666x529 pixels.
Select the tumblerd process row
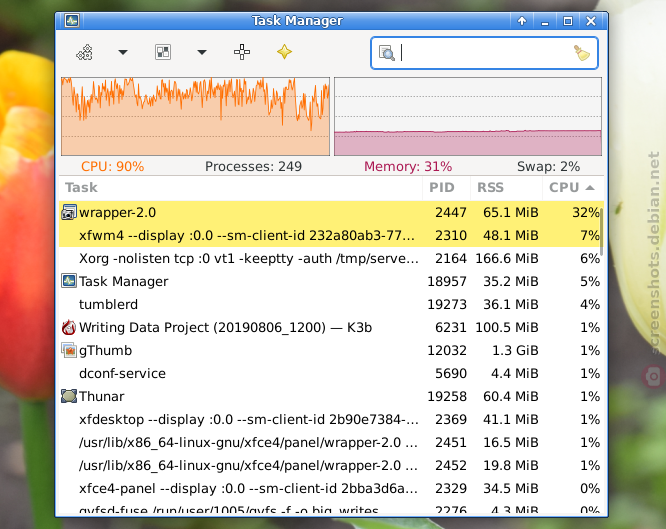[331, 304]
